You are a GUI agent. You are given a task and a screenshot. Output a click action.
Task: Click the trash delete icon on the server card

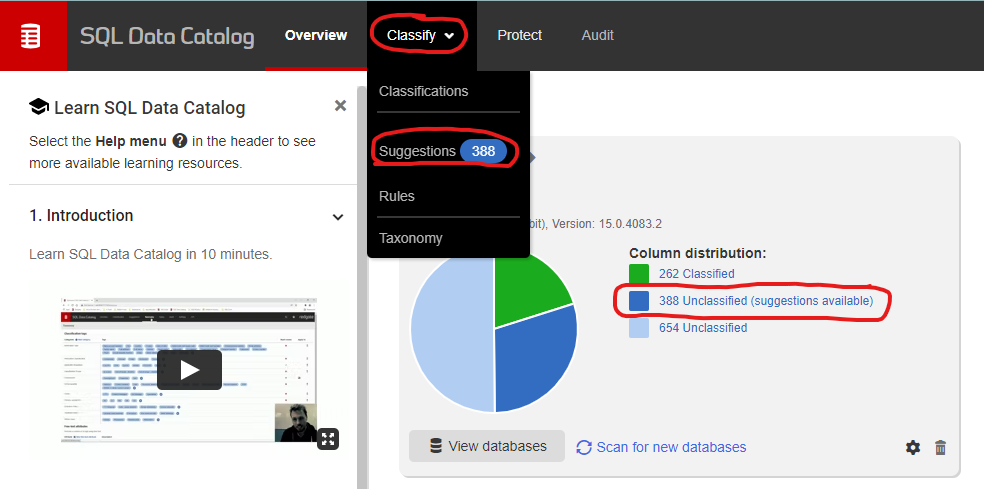tap(940, 447)
